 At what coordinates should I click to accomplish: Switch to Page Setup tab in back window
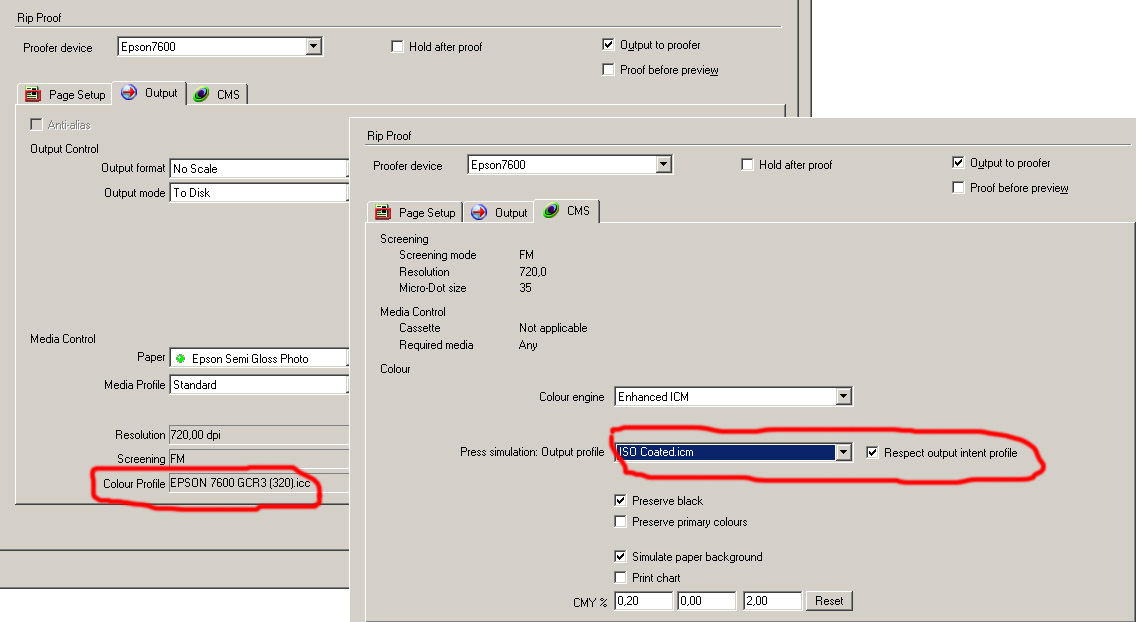(x=65, y=94)
